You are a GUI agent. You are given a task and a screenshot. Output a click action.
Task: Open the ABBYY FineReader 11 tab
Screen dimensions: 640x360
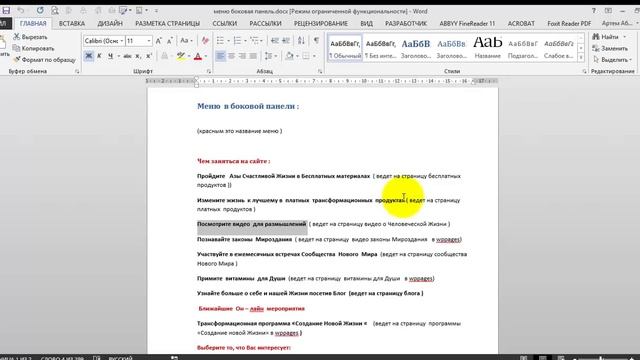coord(467,24)
